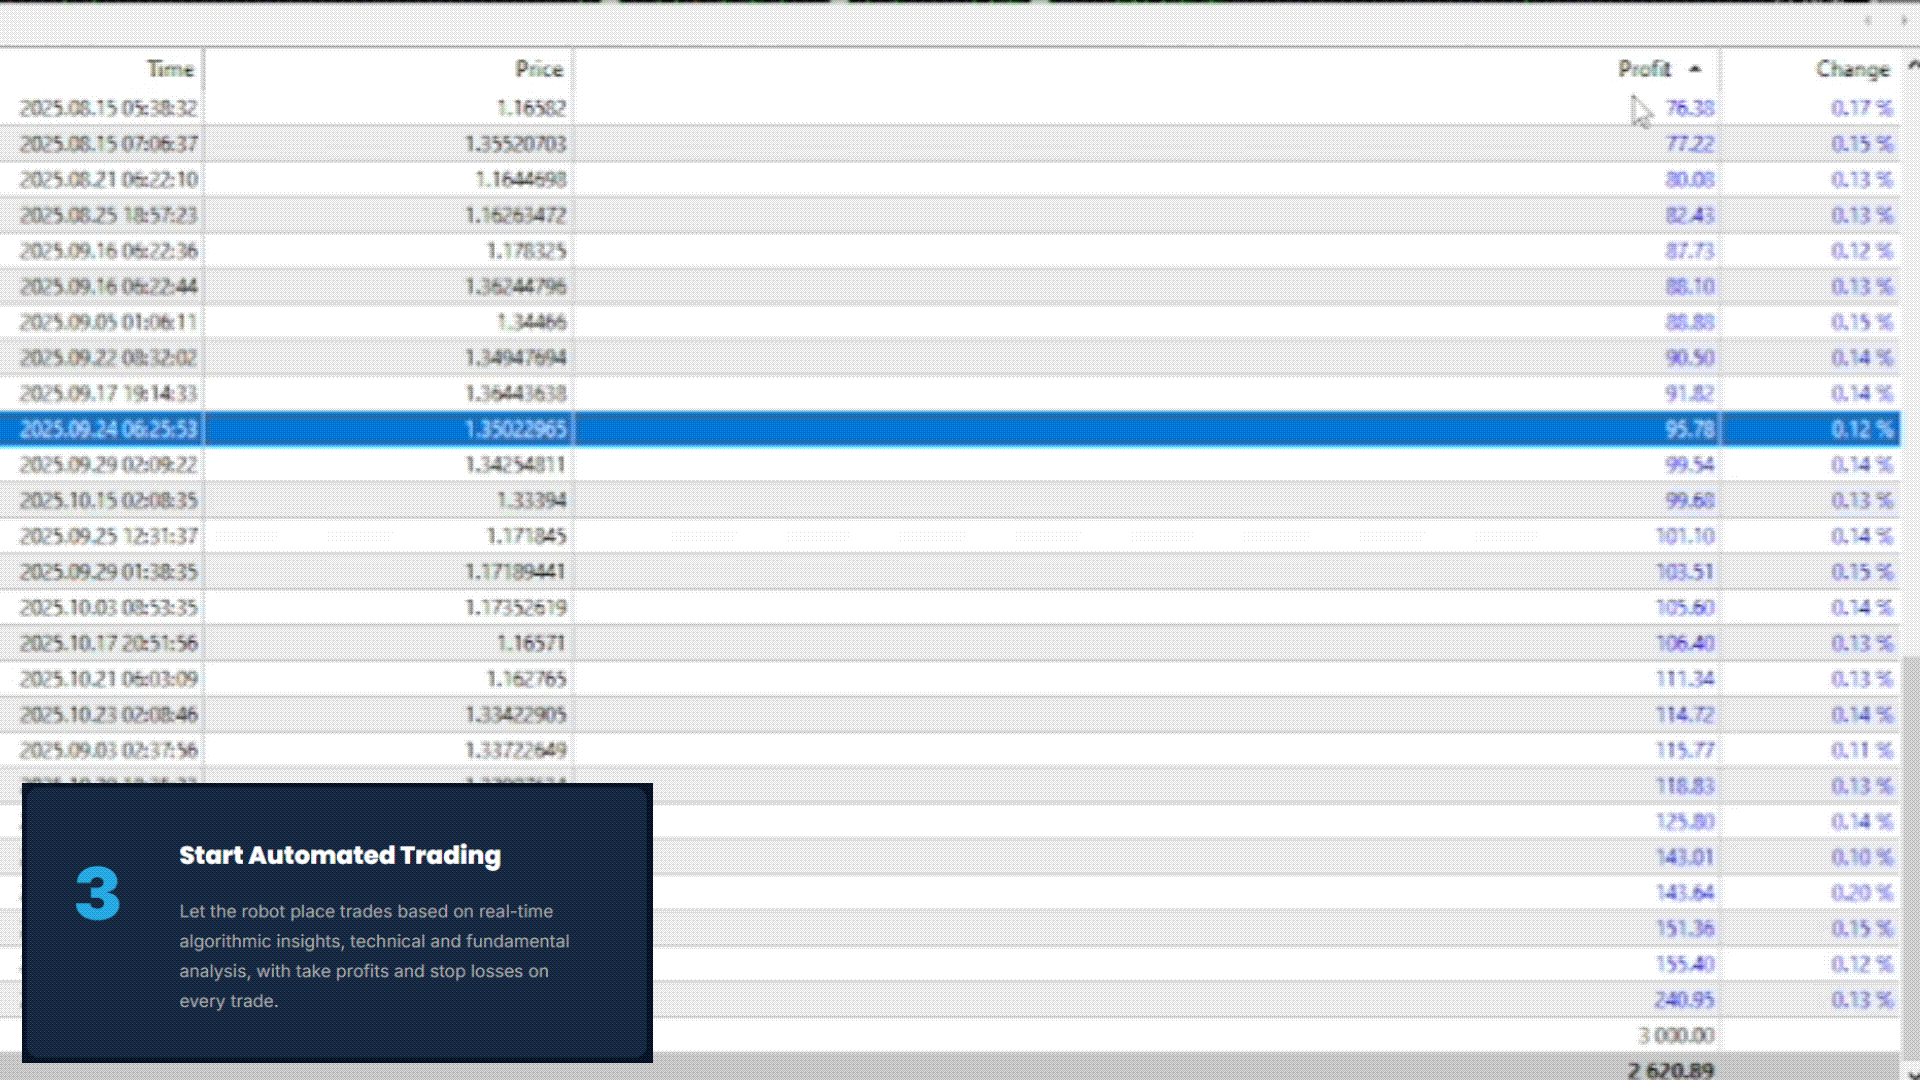
Task: Click the scrollbar up arrow
Action: [x=1911, y=66]
